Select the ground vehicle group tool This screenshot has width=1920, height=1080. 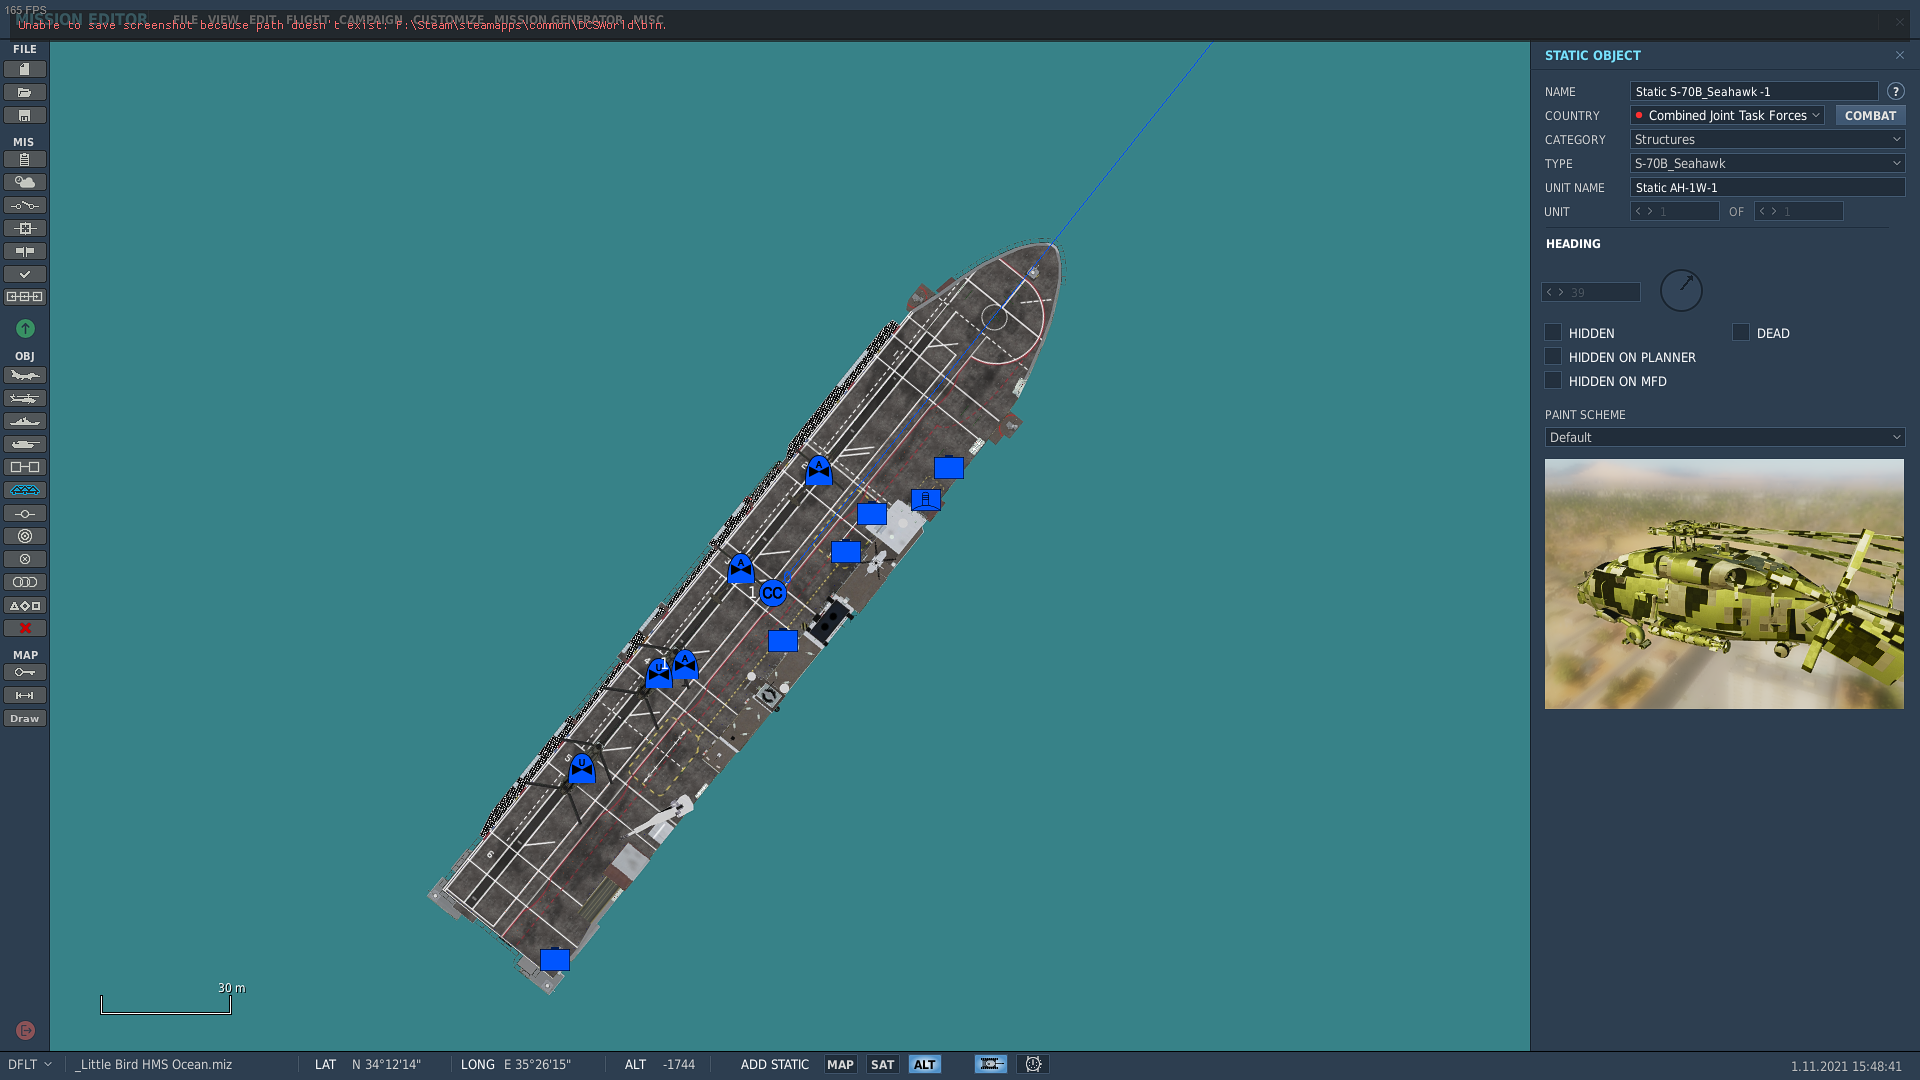(x=25, y=444)
